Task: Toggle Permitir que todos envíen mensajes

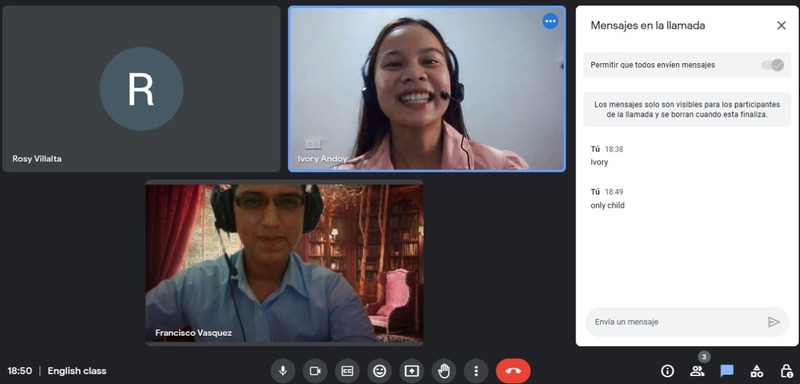Action: pos(772,65)
